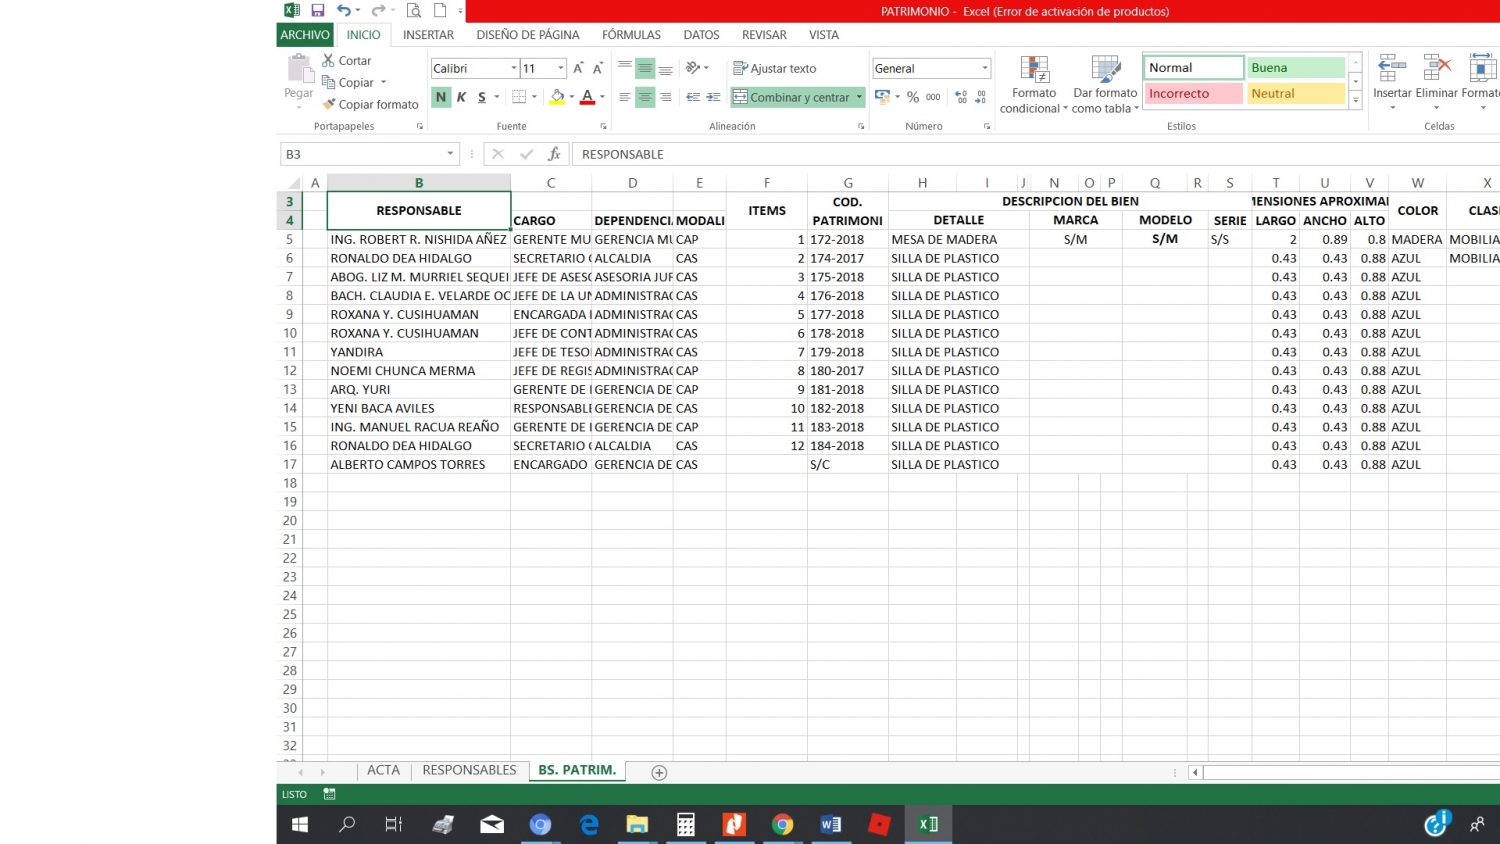Open the ACTA sheet tab

tap(383, 770)
